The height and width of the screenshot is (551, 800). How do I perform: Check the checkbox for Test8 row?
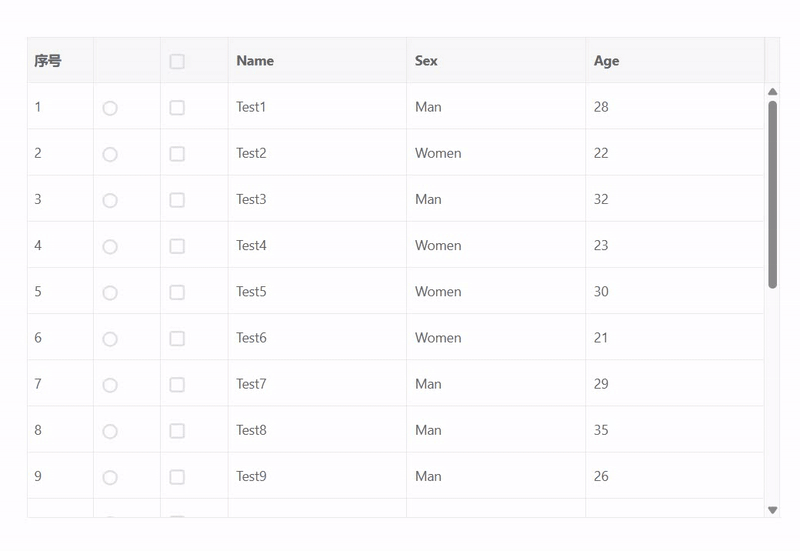pos(177,431)
